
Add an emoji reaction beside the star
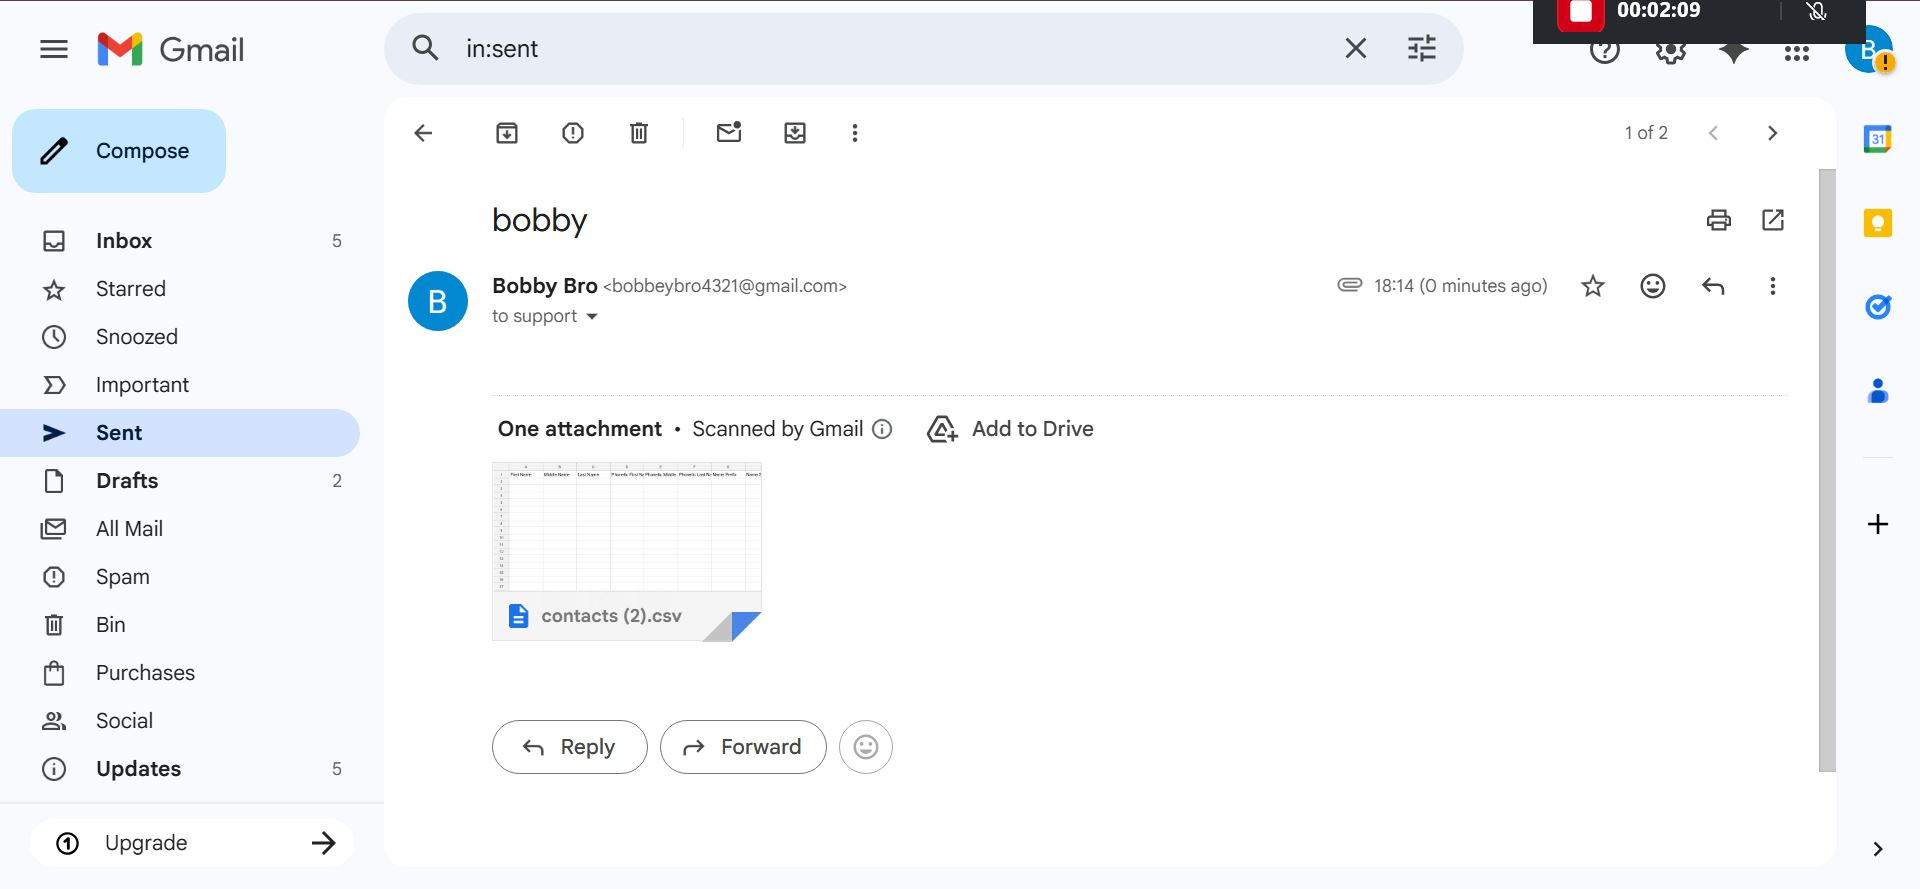1653,287
